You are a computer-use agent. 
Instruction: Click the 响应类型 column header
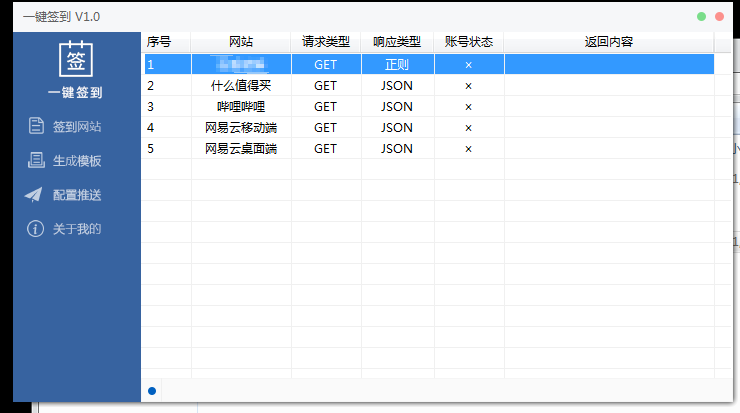click(x=397, y=42)
